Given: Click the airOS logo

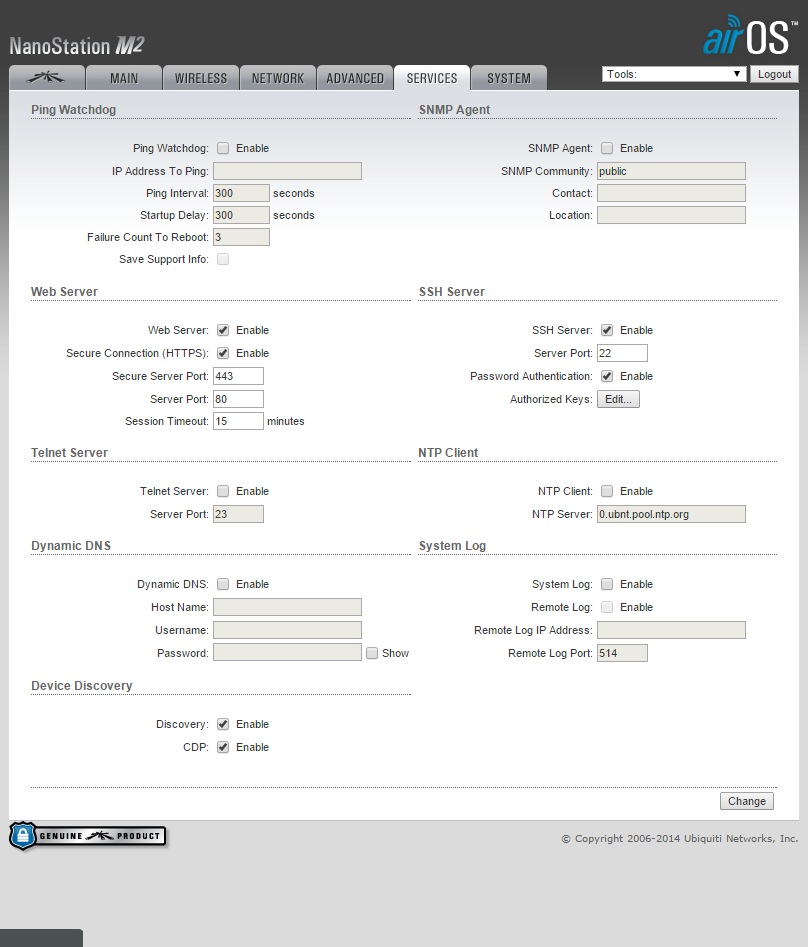Looking at the screenshot, I should pyautogui.click(x=749, y=36).
